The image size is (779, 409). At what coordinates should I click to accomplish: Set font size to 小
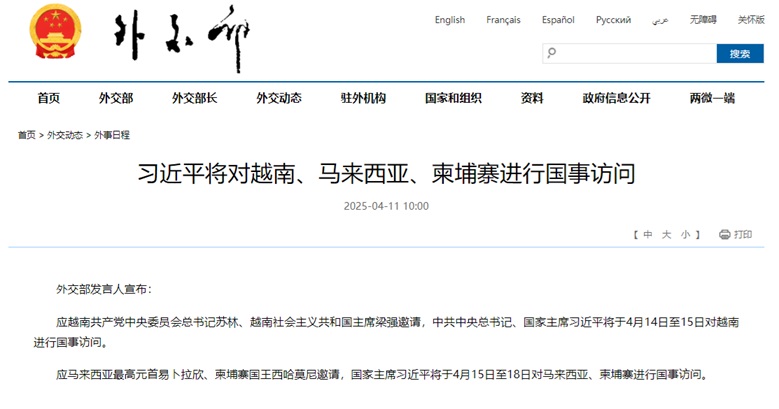[x=686, y=235]
